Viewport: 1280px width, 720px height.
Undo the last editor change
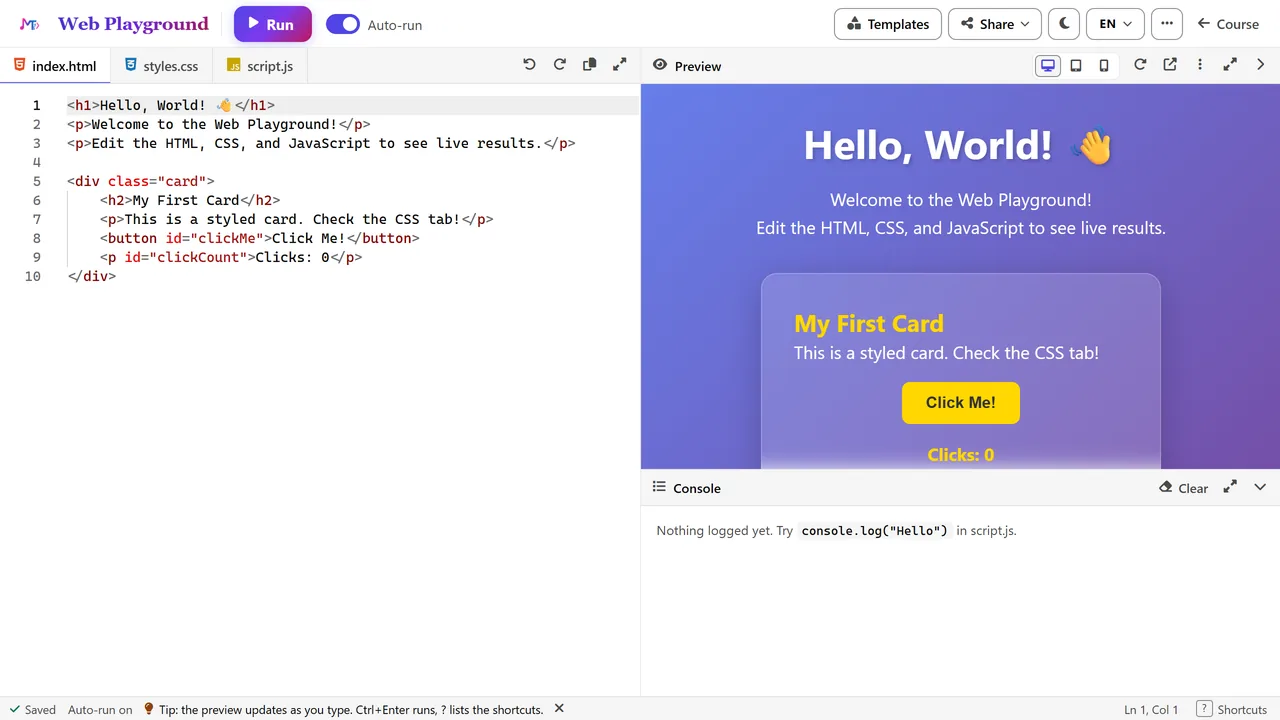click(529, 65)
